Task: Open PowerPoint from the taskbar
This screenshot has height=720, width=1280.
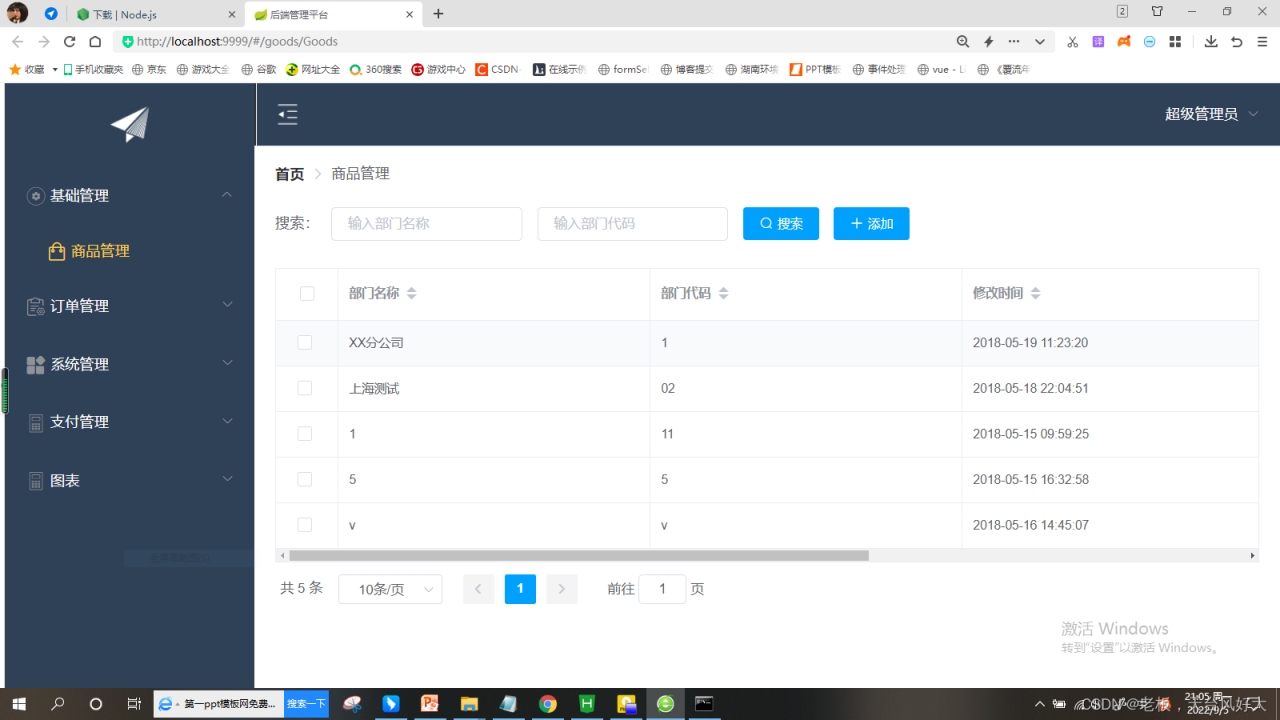Action: click(430, 704)
